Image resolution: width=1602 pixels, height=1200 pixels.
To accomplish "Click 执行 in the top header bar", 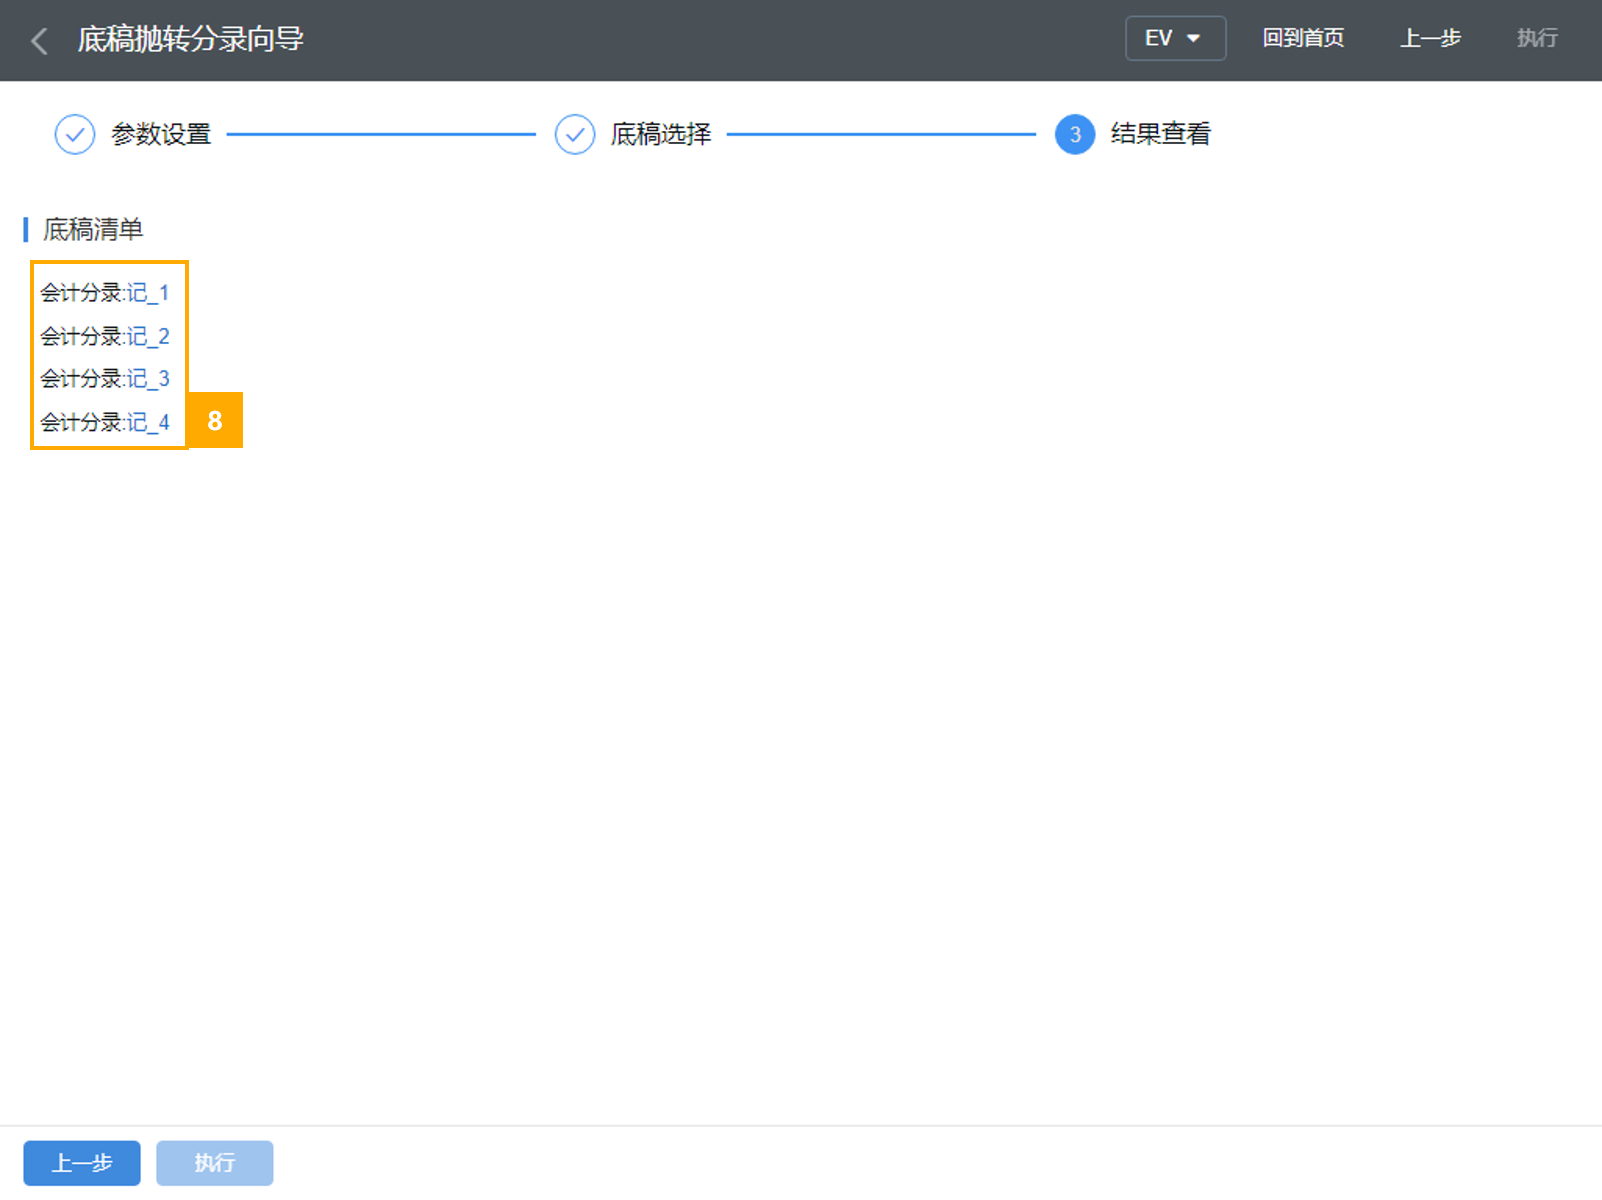I will [1537, 39].
